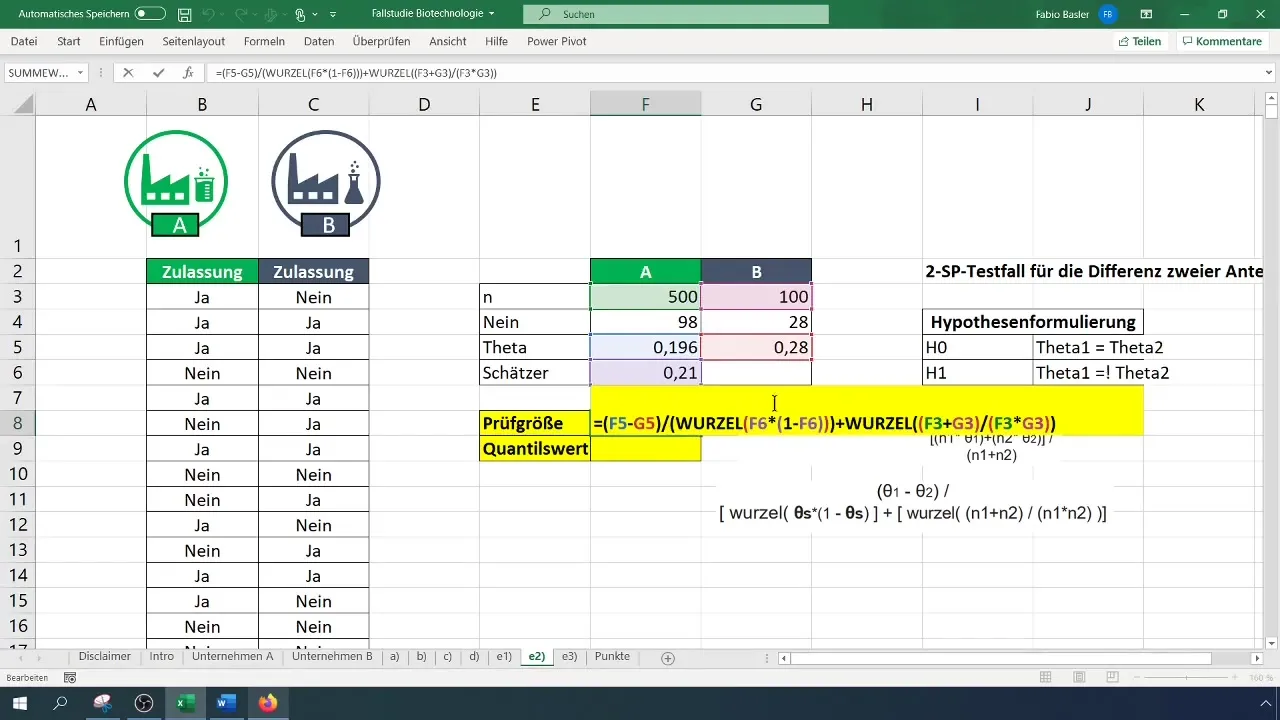Open the Daten ribbon tab

pyautogui.click(x=319, y=41)
